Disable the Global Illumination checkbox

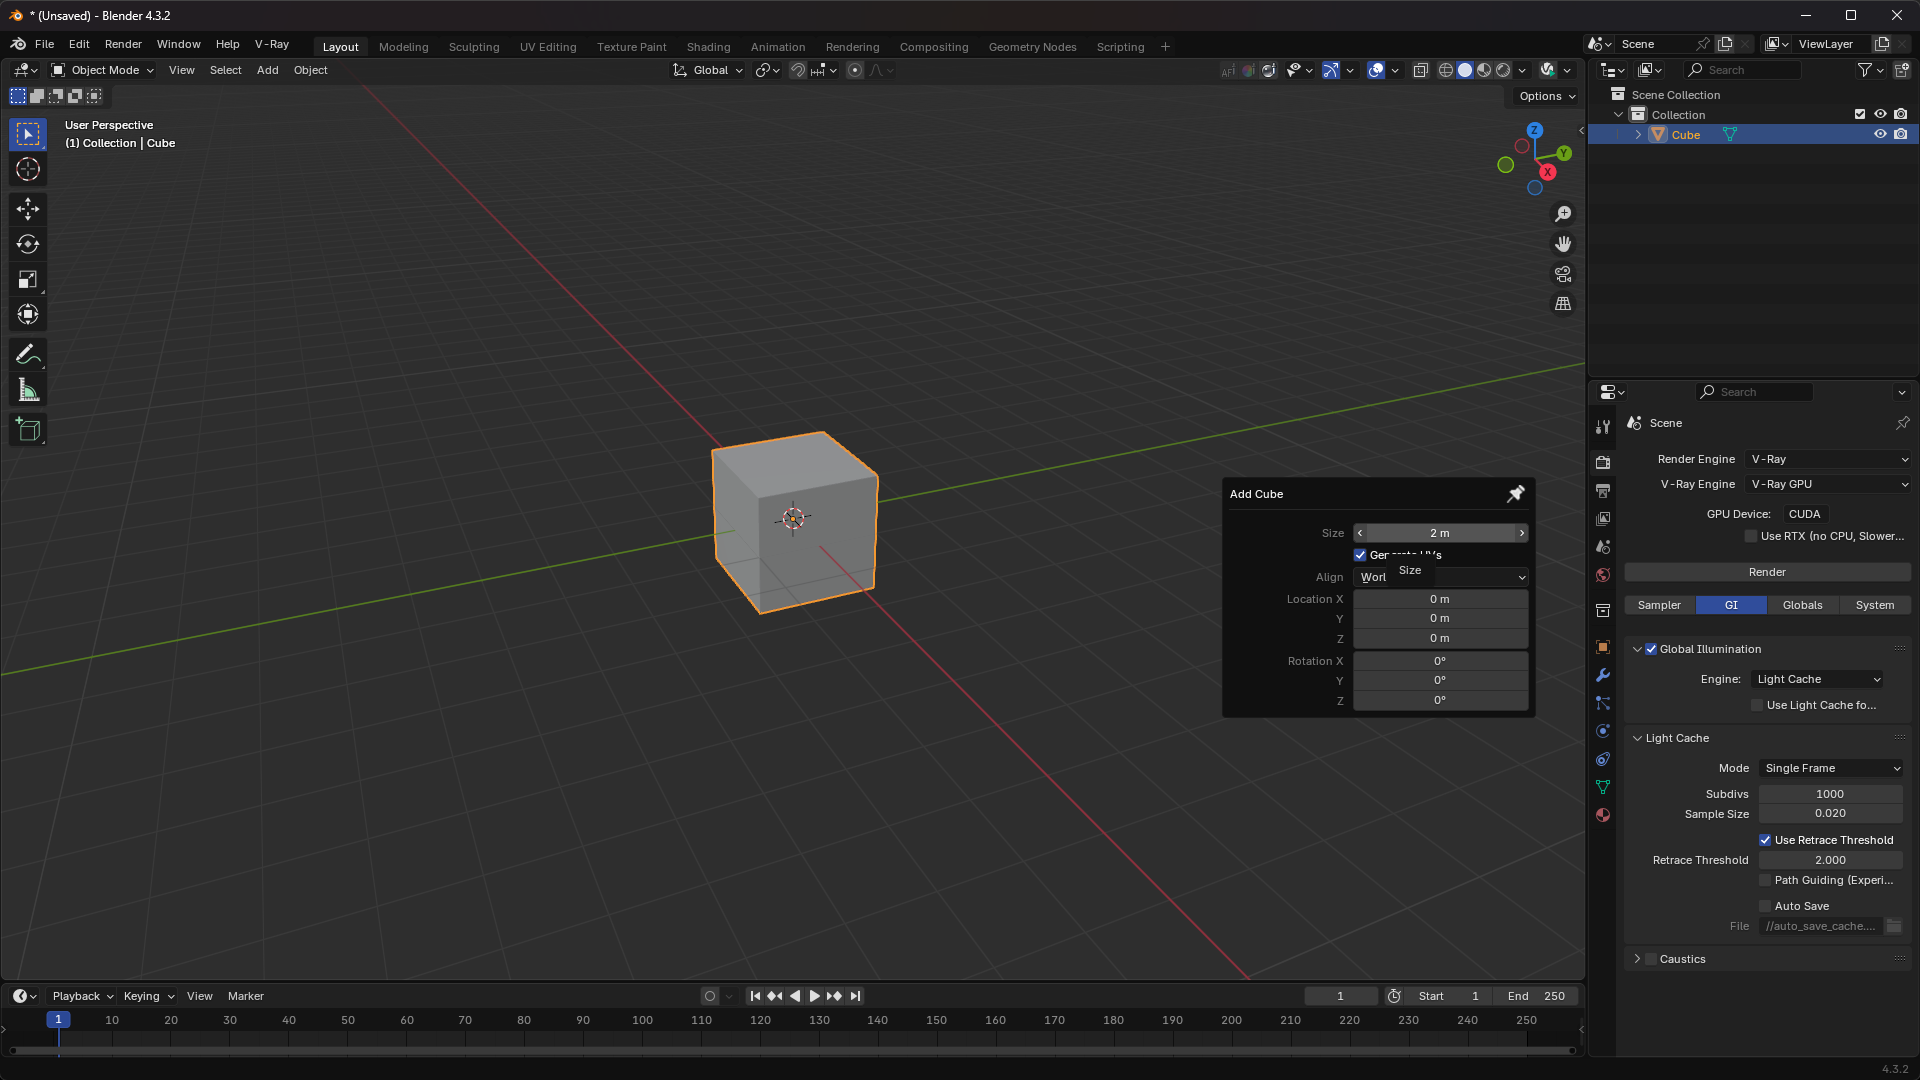tap(1651, 649)
